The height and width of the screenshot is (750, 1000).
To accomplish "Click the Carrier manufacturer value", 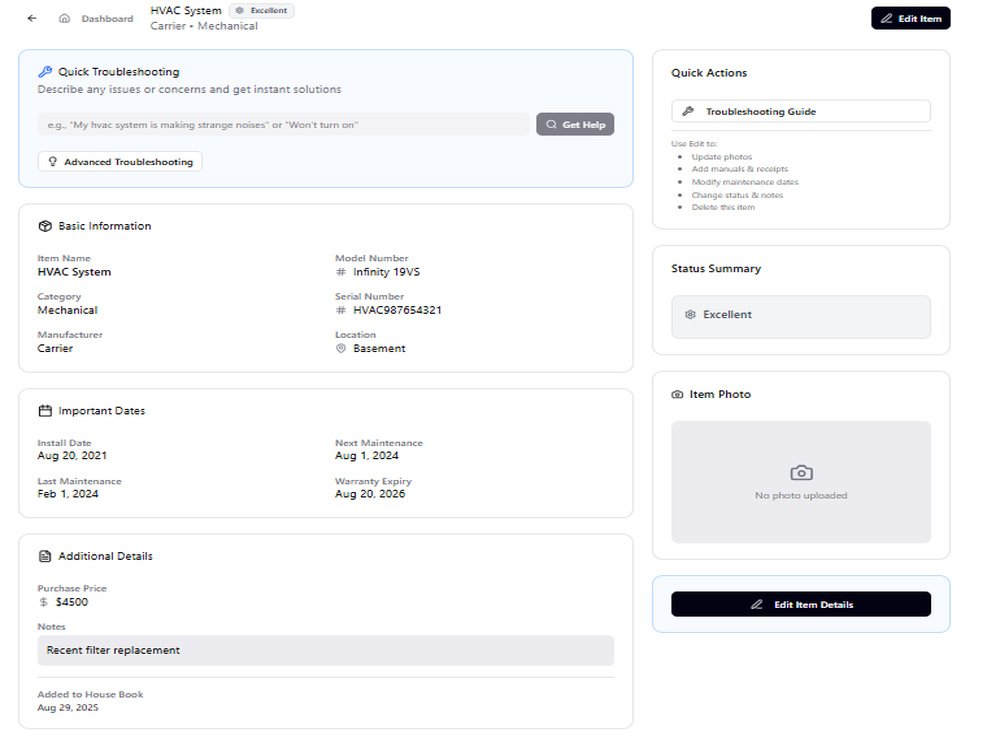I will (55, 348).
